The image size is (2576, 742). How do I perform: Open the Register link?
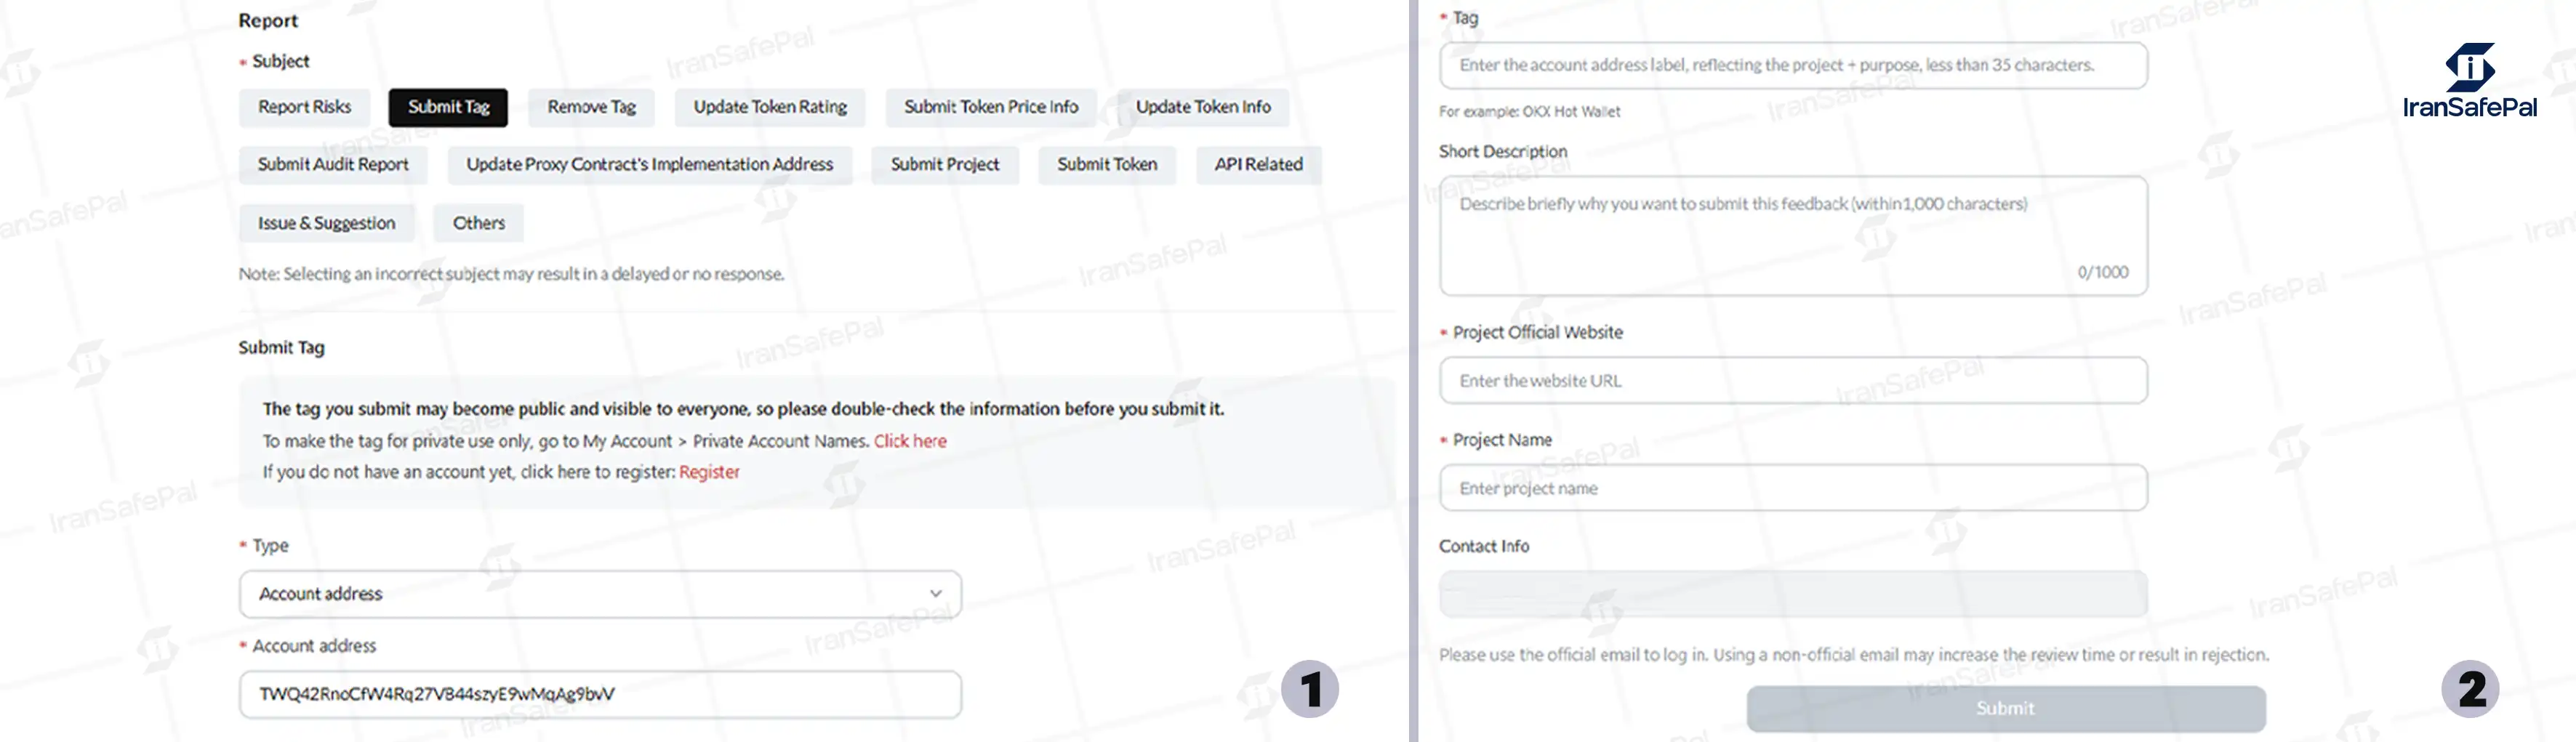[x=708, y=472]
